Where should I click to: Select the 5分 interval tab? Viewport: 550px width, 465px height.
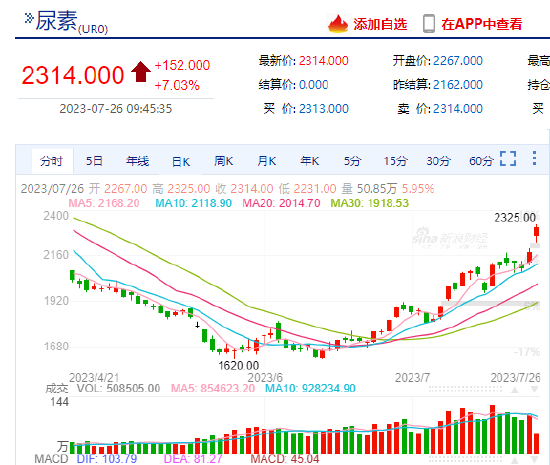(353, 161)
